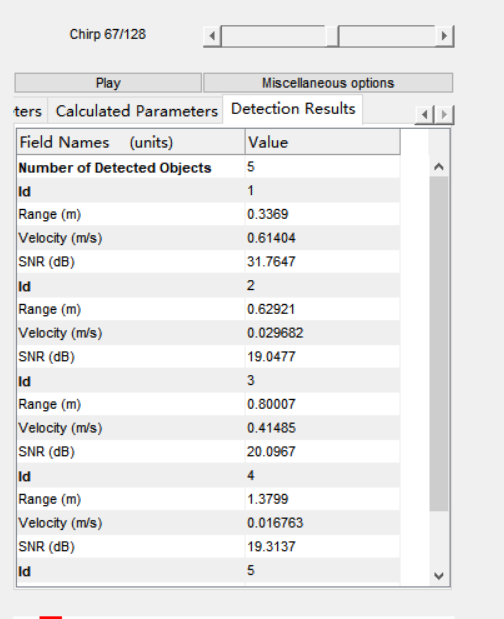
Task: Click the Play button
Action: point(108,83)
